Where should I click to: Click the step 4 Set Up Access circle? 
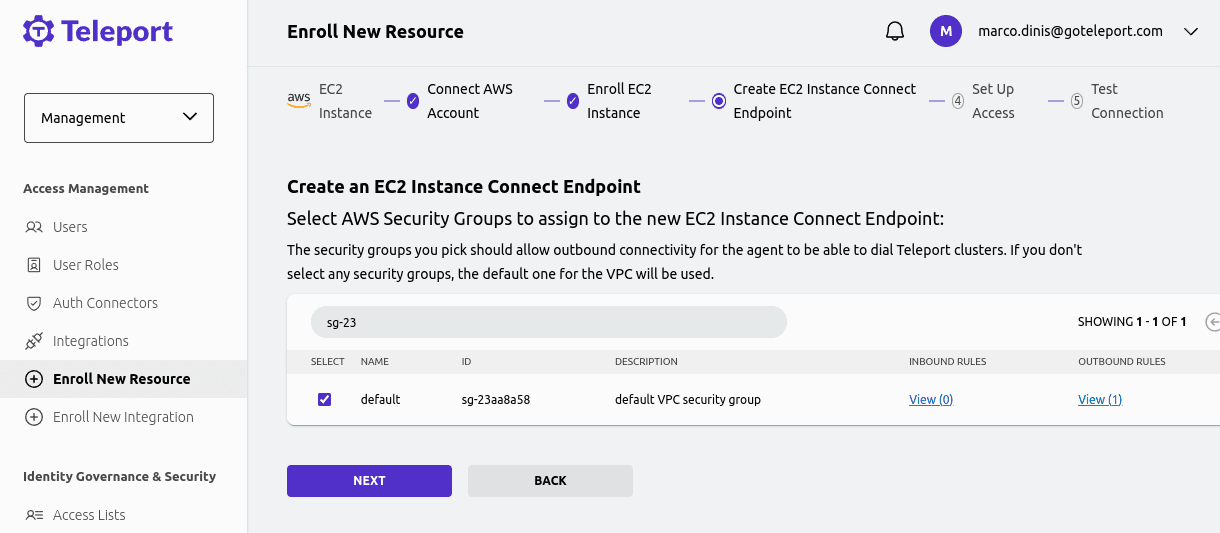[x=958, y=101]
